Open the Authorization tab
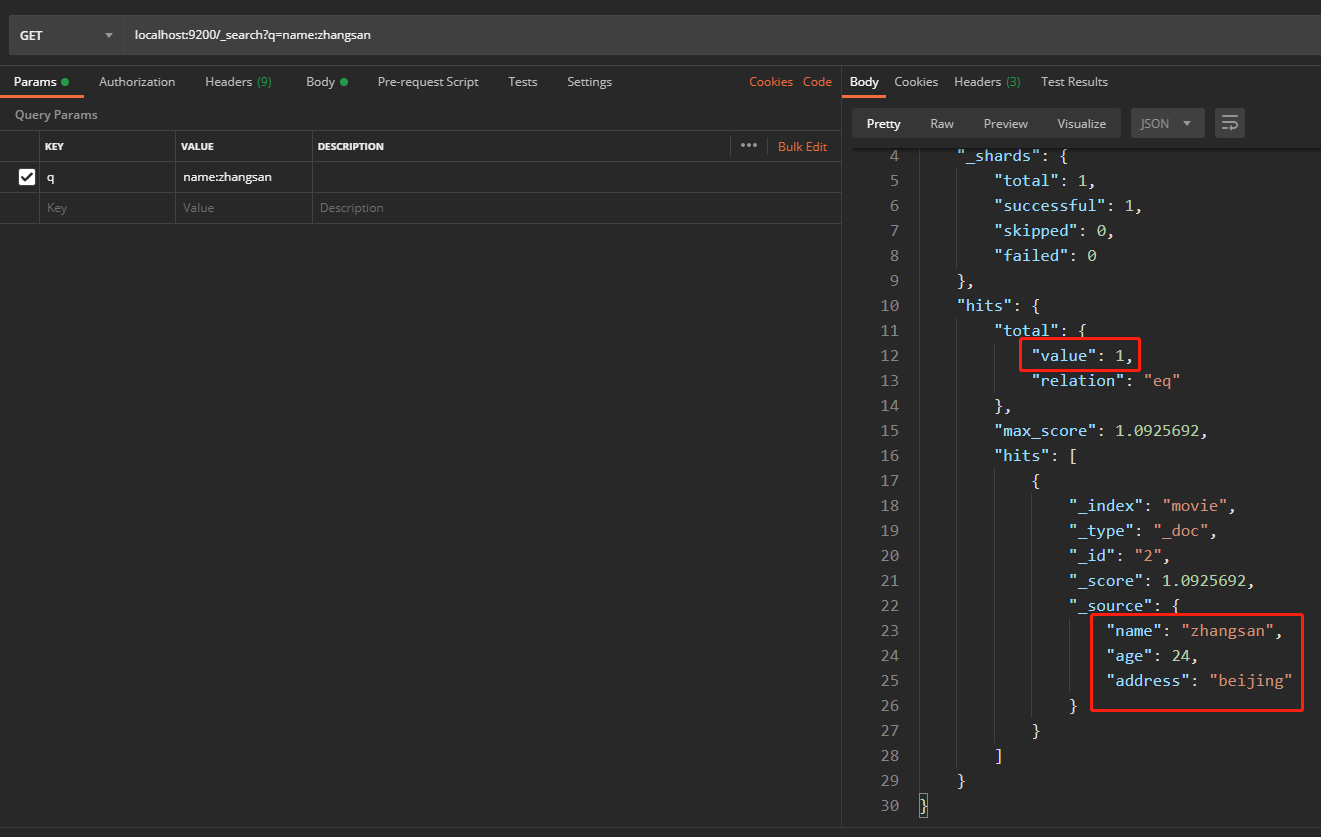 click(137, 82)
